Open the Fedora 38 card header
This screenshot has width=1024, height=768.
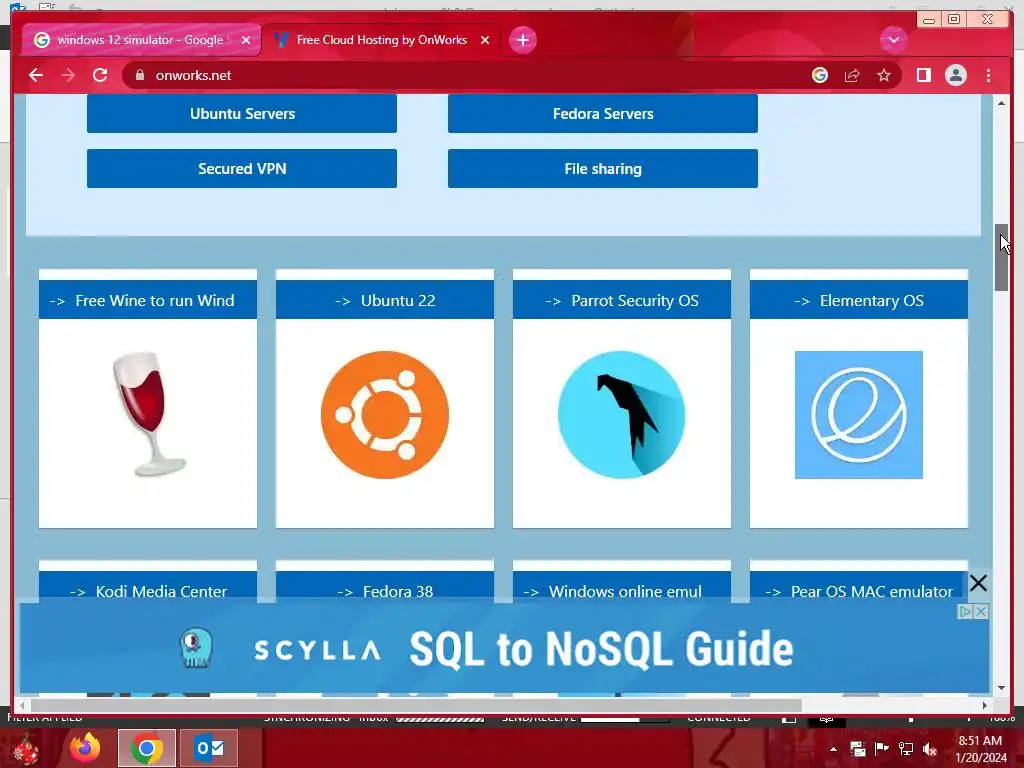point(385,588)
